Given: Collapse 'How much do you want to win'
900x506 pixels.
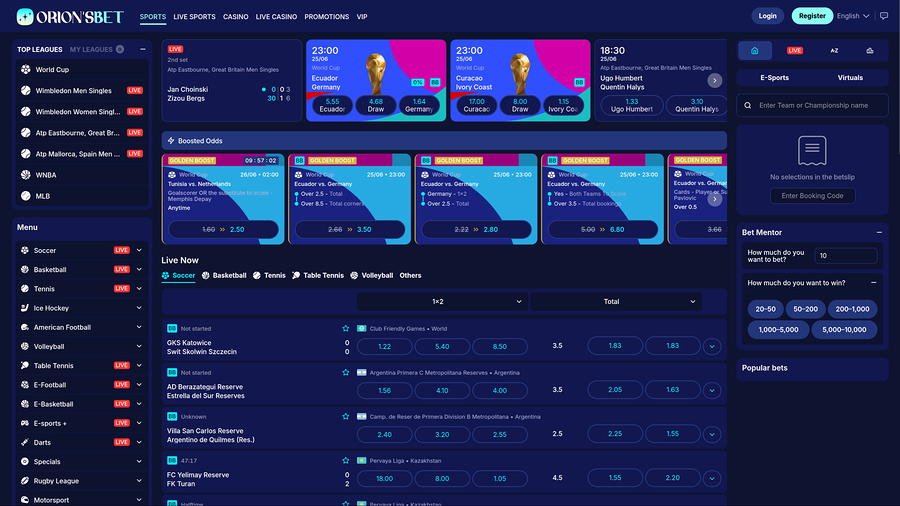Looking at the screenshot, I should [x=874, y=283].
